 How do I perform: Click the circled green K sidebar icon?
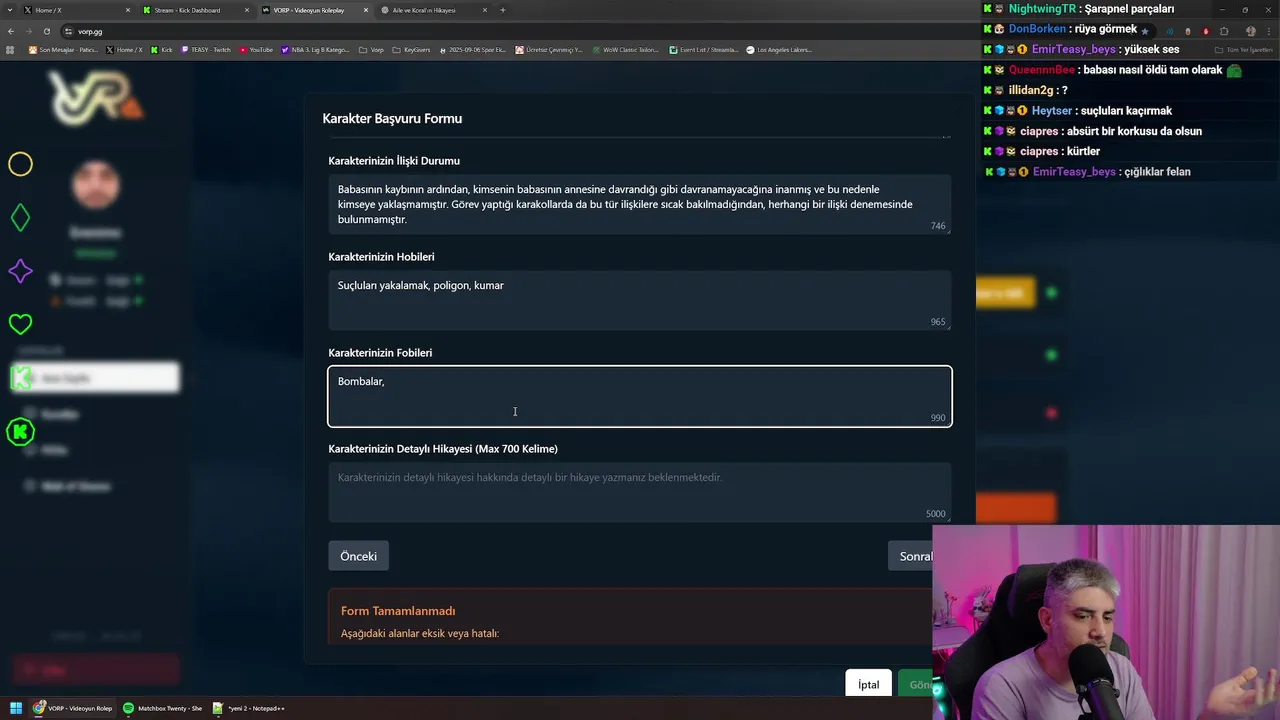pos(20,432)
